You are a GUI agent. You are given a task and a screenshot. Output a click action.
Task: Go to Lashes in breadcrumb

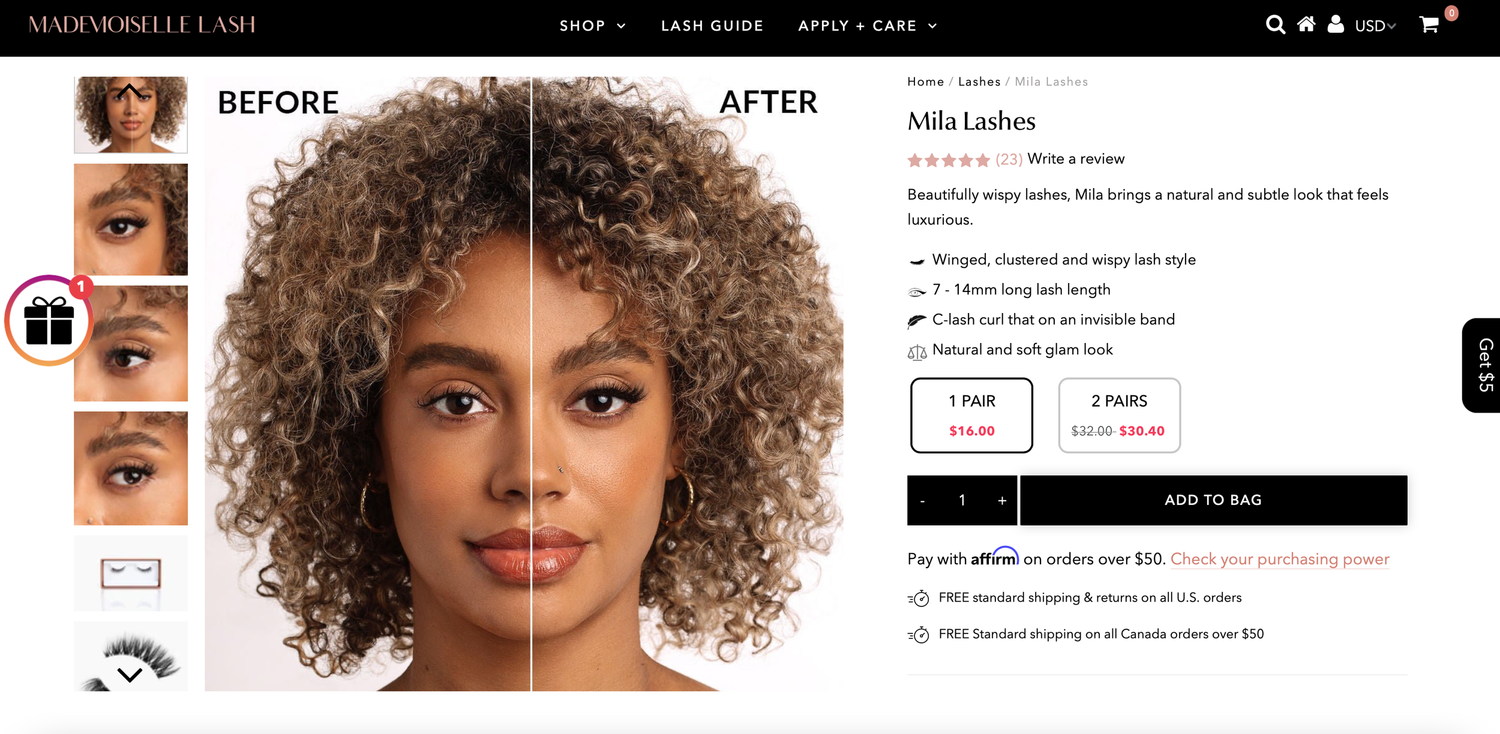coord(979,82)
